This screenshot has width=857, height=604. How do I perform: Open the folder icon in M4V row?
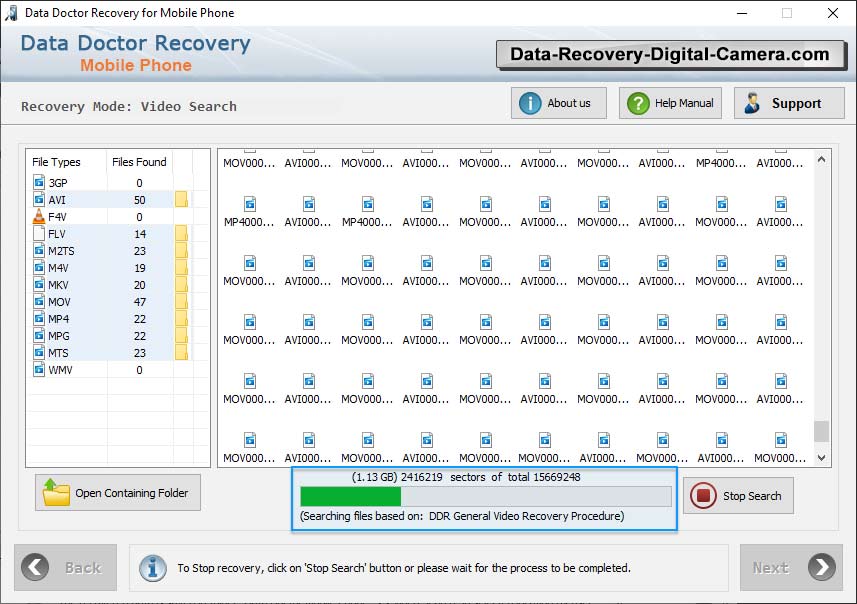pos(181,267)
